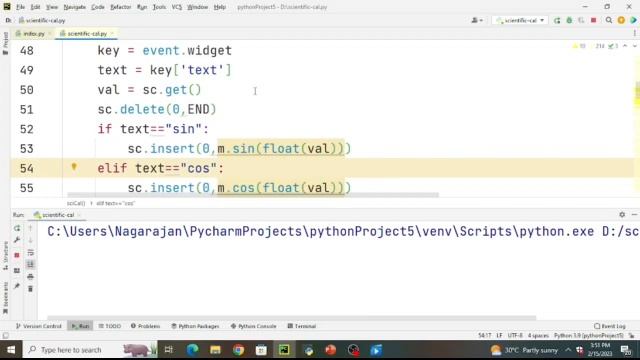Click 4 spaces indent setting

tap(538, 336)
